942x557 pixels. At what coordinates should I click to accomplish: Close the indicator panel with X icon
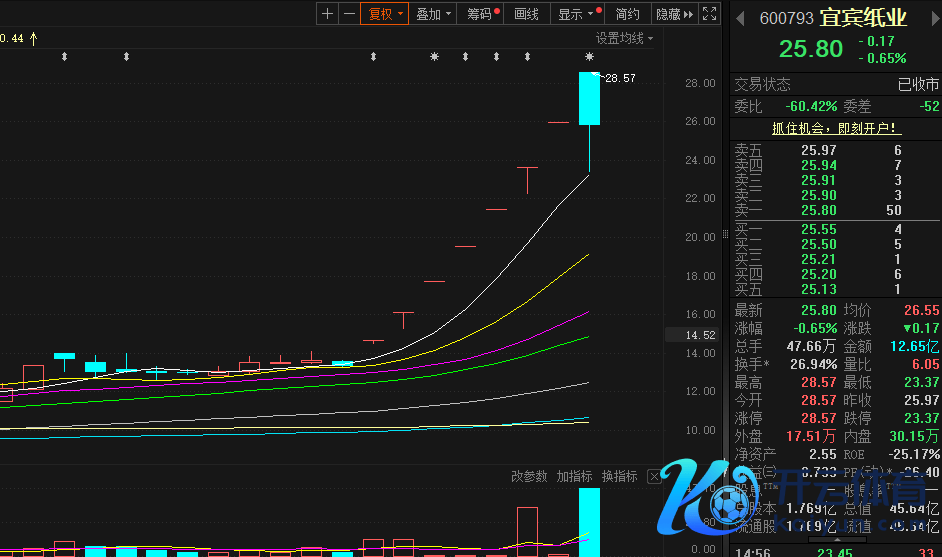[x=657, y=477]
